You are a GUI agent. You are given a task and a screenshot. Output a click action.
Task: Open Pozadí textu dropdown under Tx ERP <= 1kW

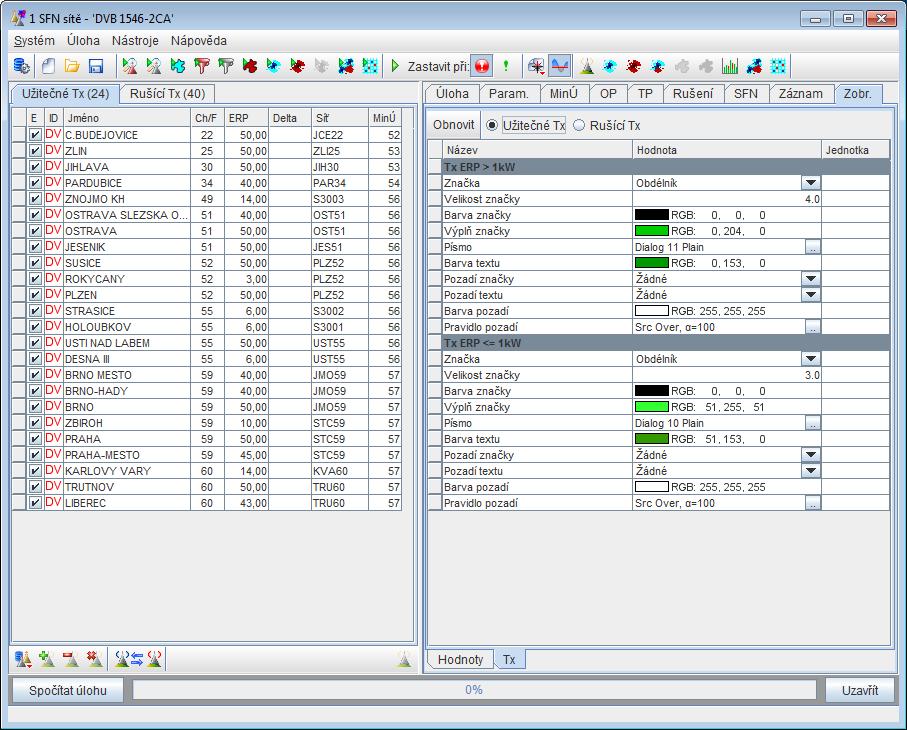811,471
